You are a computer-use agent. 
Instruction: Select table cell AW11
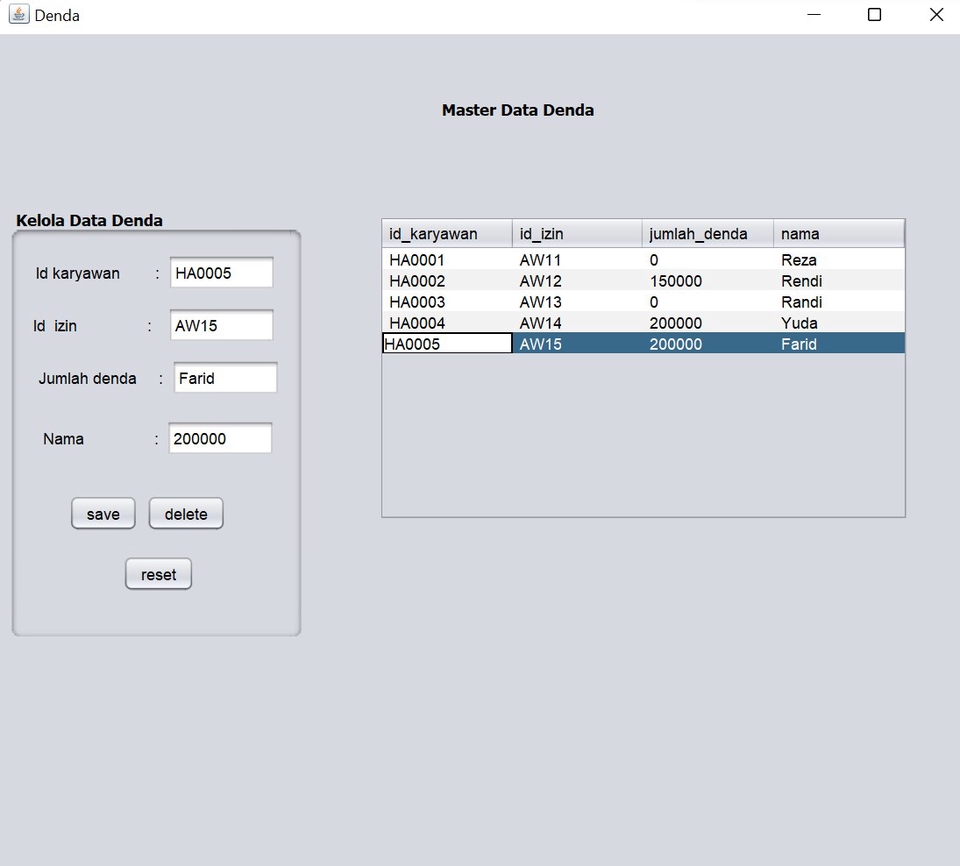[577, 260]
